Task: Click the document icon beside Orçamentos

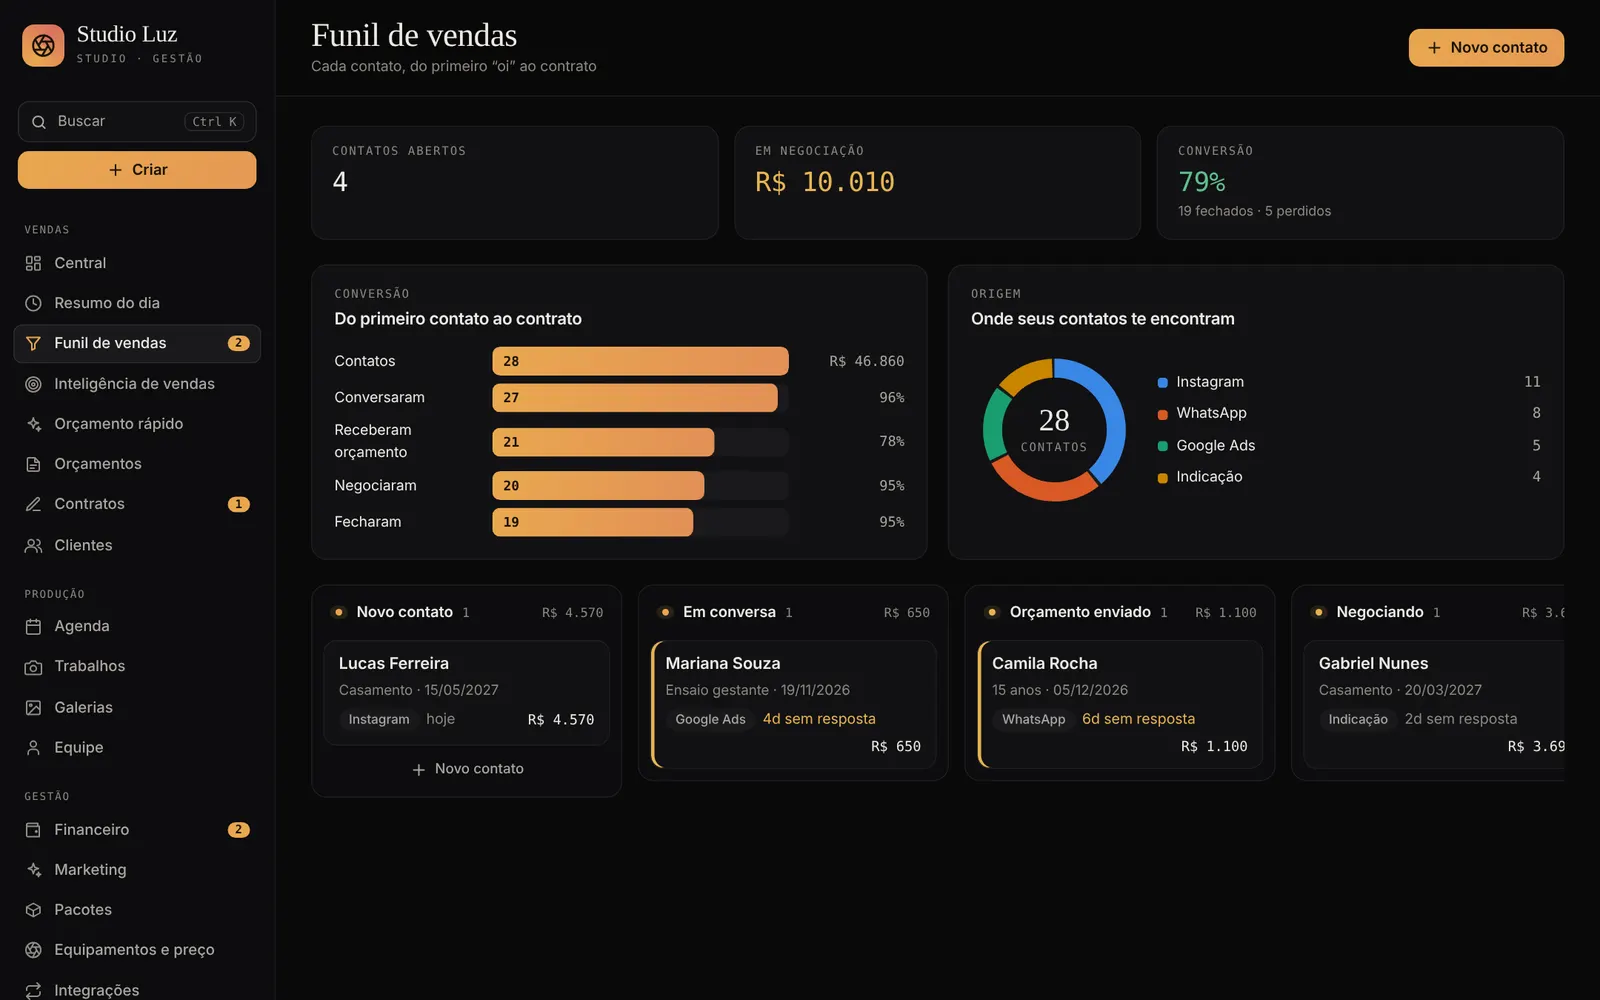Action: click(33, 464)
